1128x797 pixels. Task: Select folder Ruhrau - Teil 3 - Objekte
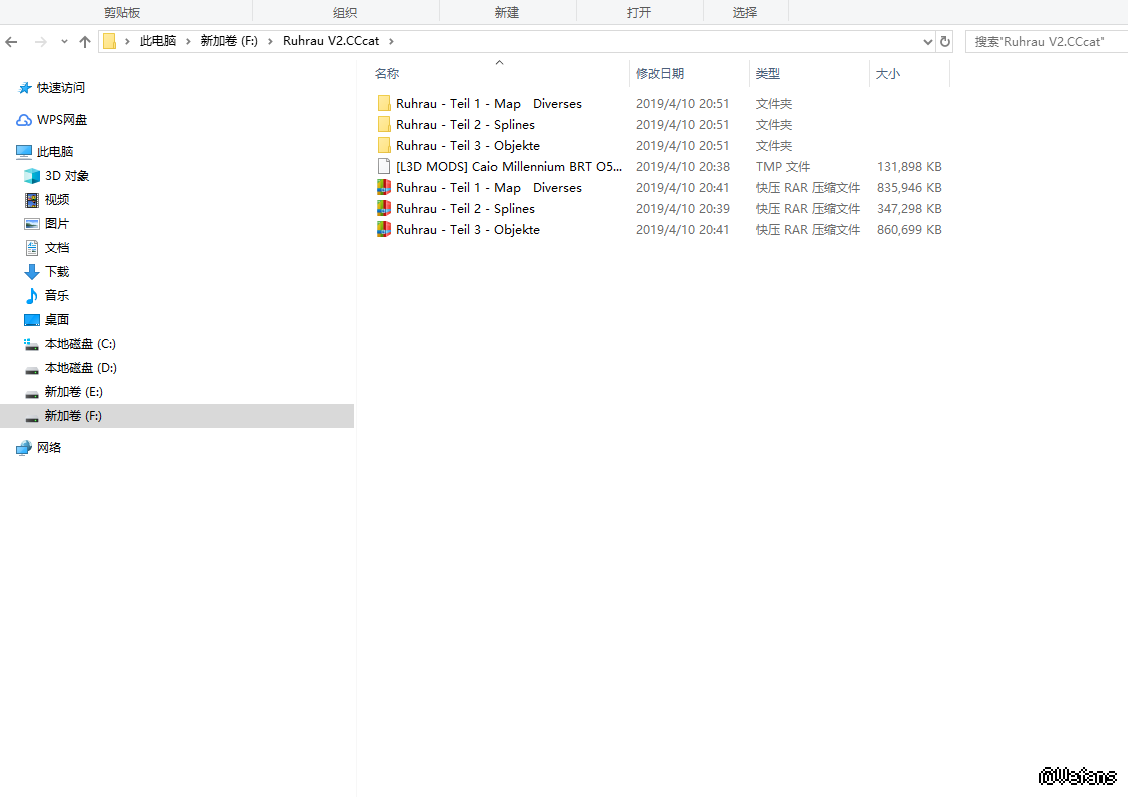click(468, 145)
